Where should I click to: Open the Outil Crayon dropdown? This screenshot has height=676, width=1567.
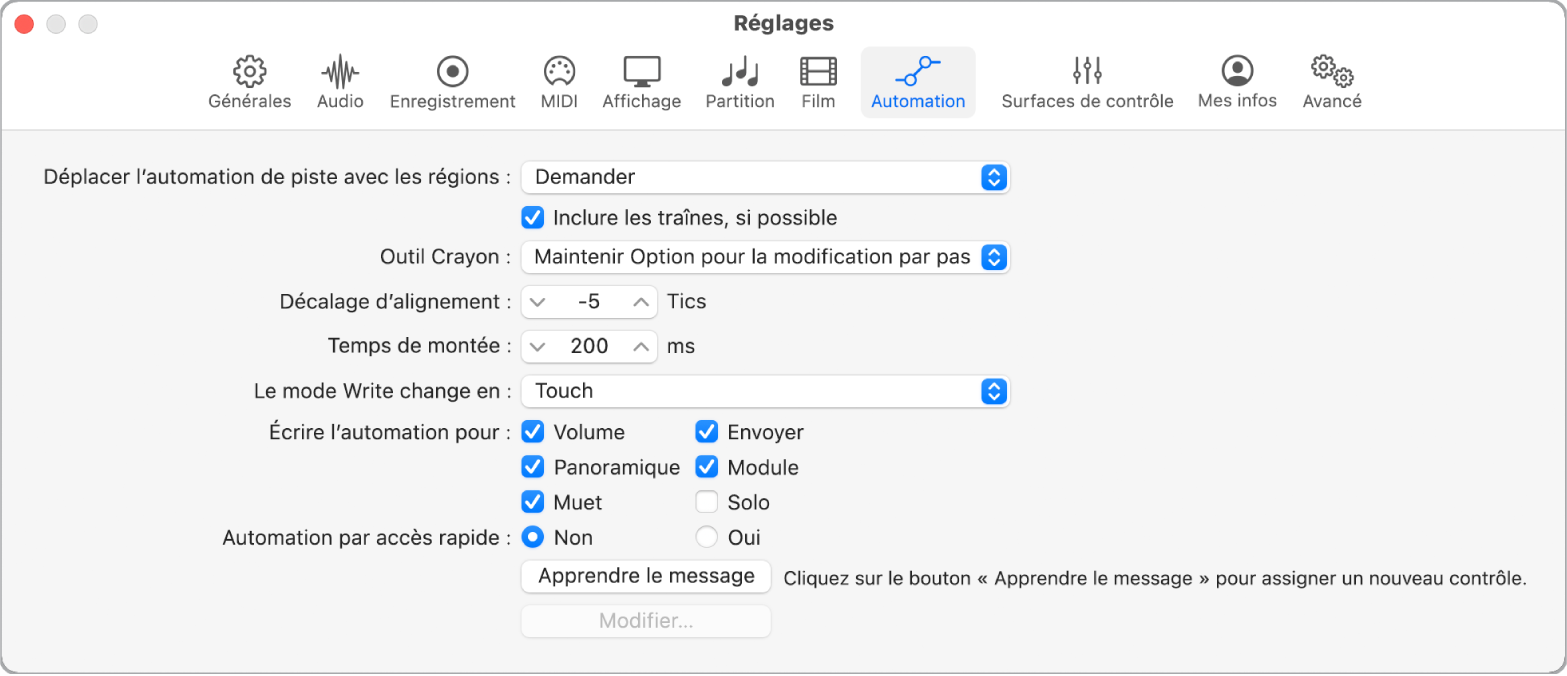[765, 257]
